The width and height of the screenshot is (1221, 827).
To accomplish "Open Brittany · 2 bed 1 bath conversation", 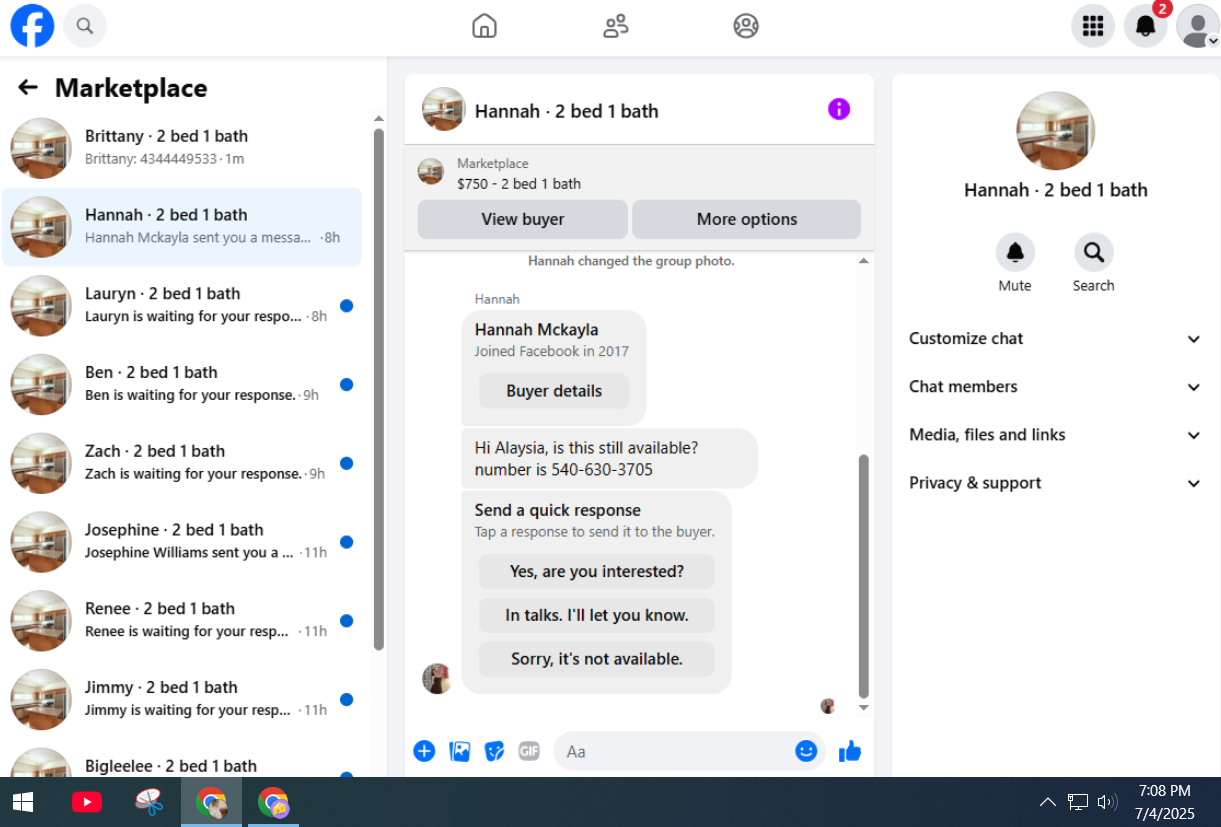I will (182, 148).
